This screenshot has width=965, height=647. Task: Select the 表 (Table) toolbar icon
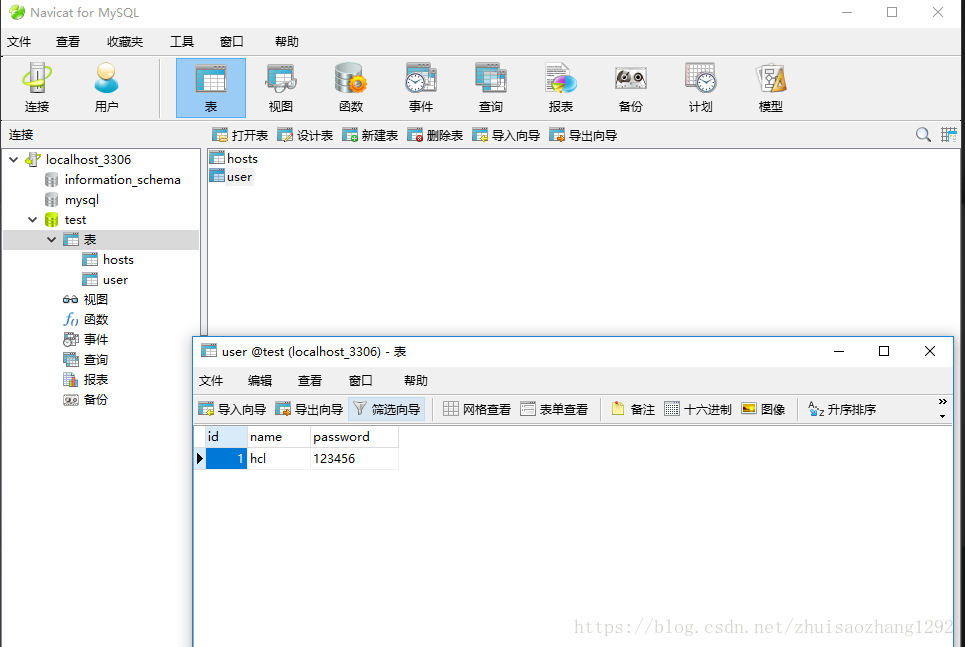tap(211, 87)
